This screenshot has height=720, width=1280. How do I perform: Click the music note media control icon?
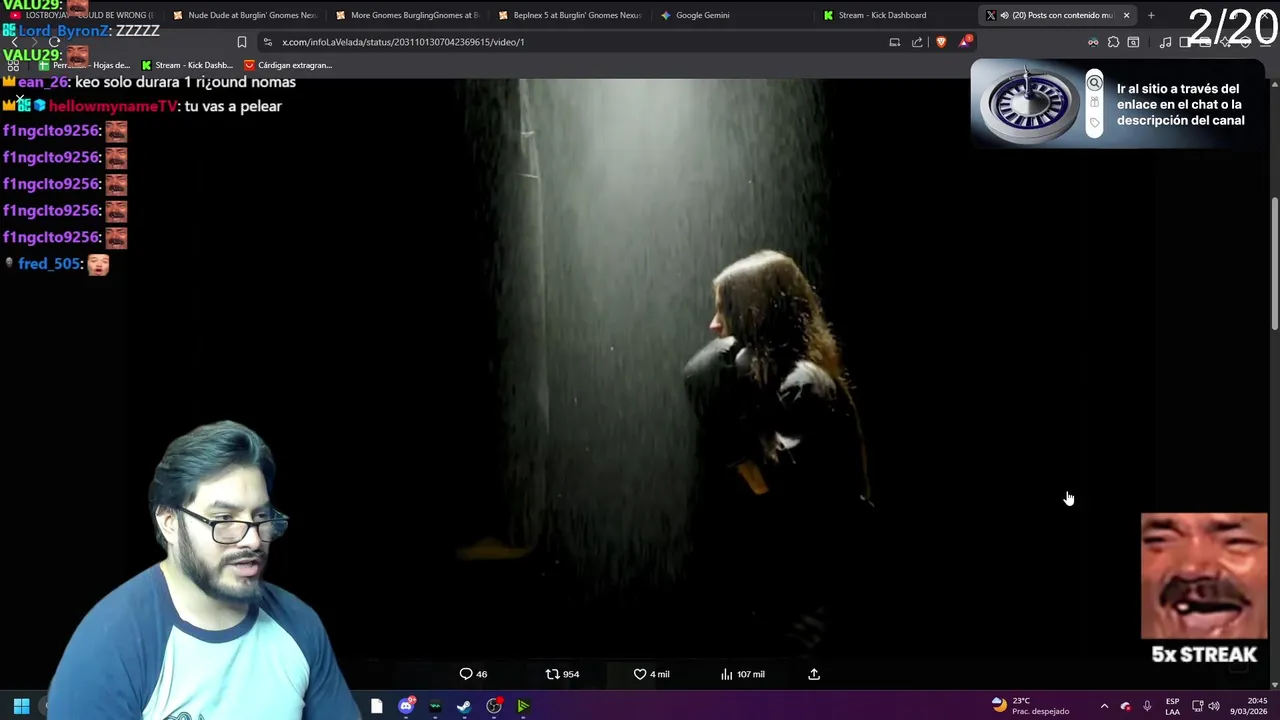[x=1165, y=42]
